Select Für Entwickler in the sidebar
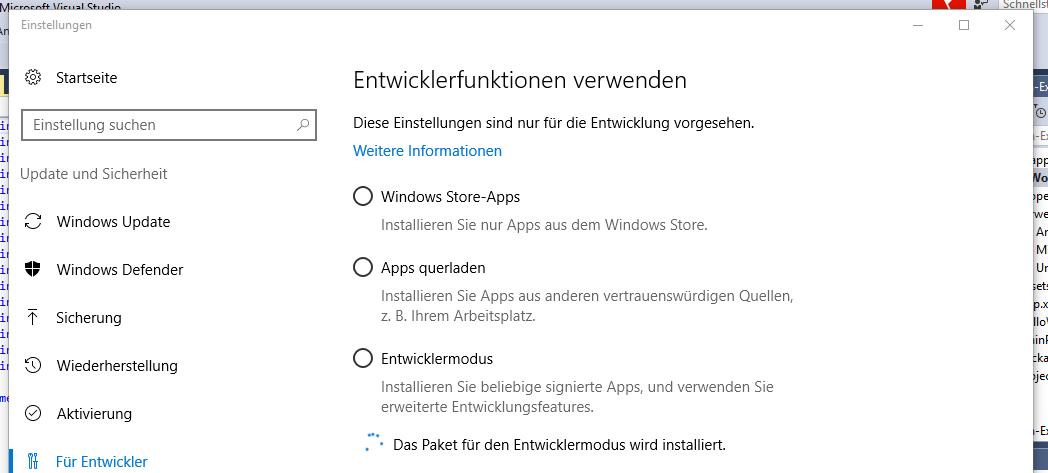This screenshot has height=473, width=1048. pos(101,461)
